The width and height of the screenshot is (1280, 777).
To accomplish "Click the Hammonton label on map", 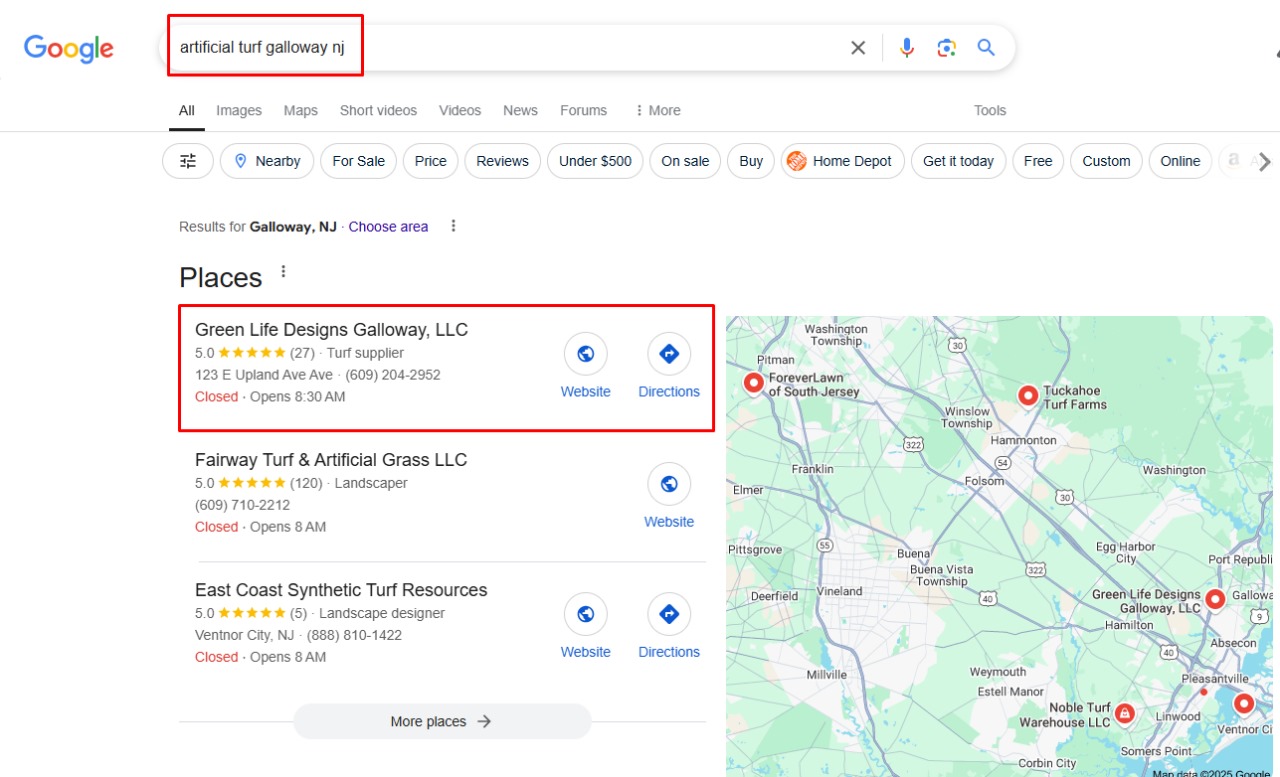I will click(1023, 440).
